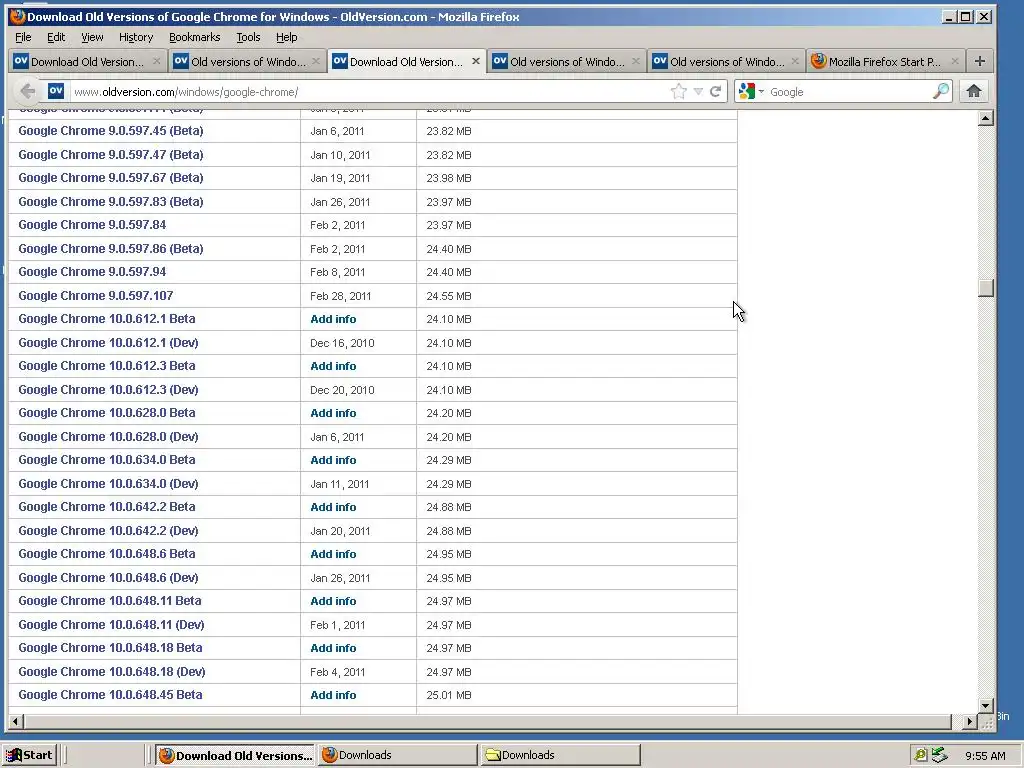Reload the page with the refresh icon
1024x768 pixels.
click(716, 91)
